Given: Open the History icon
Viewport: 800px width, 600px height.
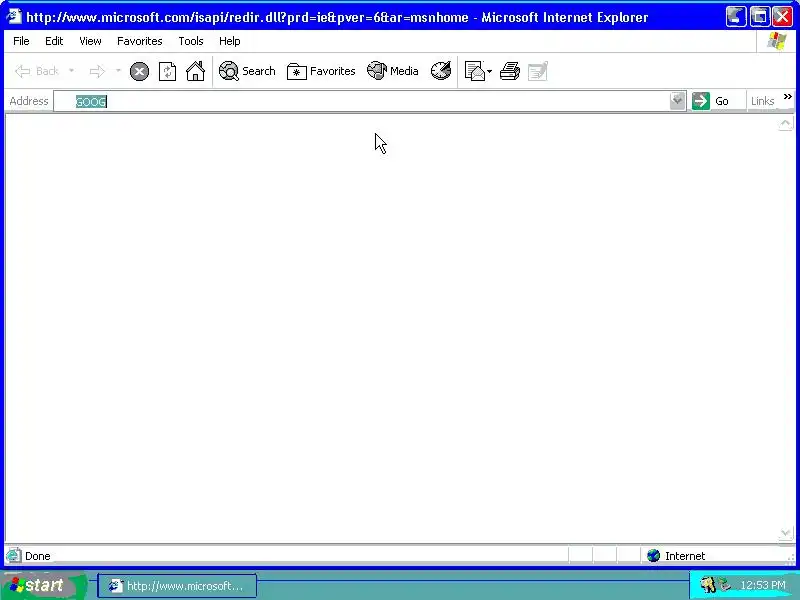Looking at the screenshot, I should (x=441, y=71).
